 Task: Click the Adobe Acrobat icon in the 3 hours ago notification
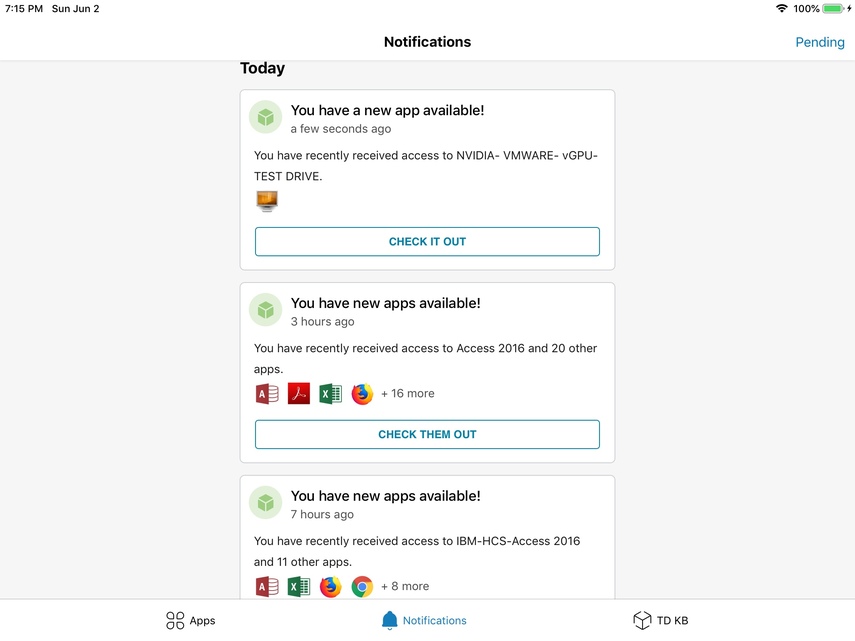pyautogui.click(x=299, y=394)
